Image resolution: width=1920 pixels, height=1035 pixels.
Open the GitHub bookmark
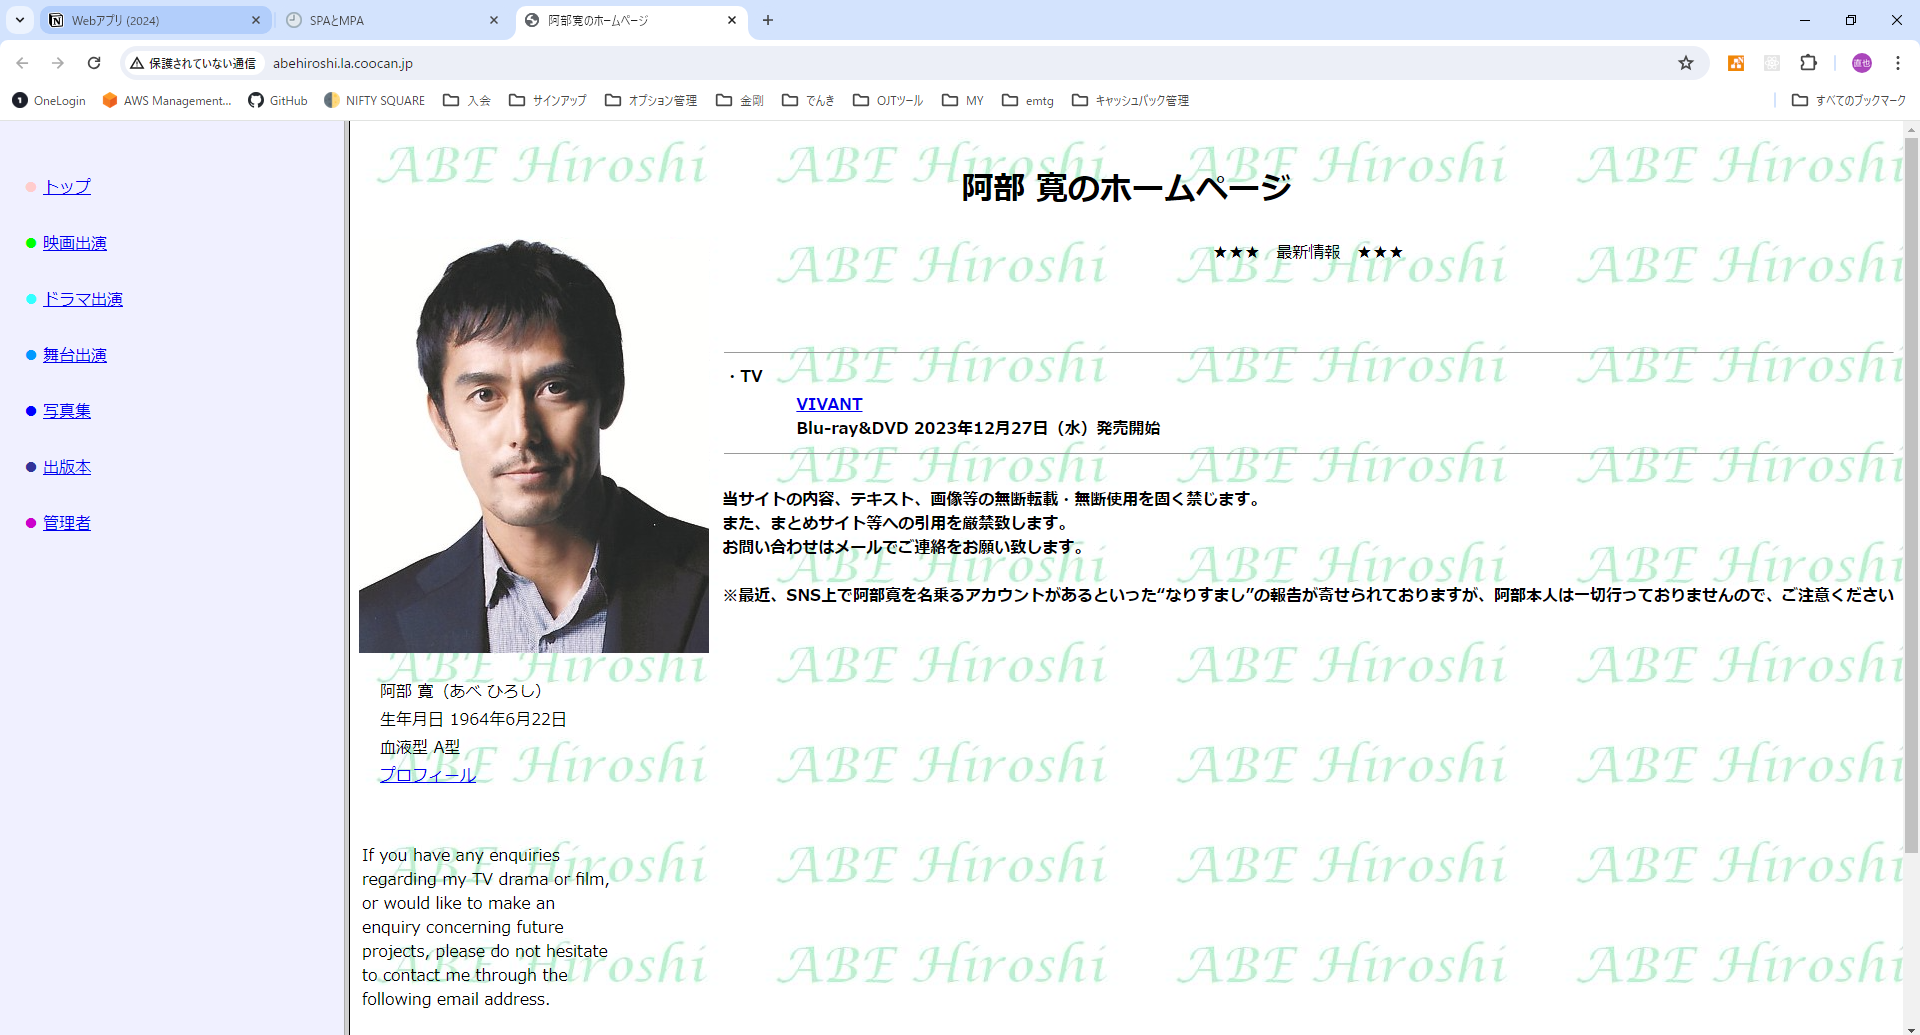[278, 100]
